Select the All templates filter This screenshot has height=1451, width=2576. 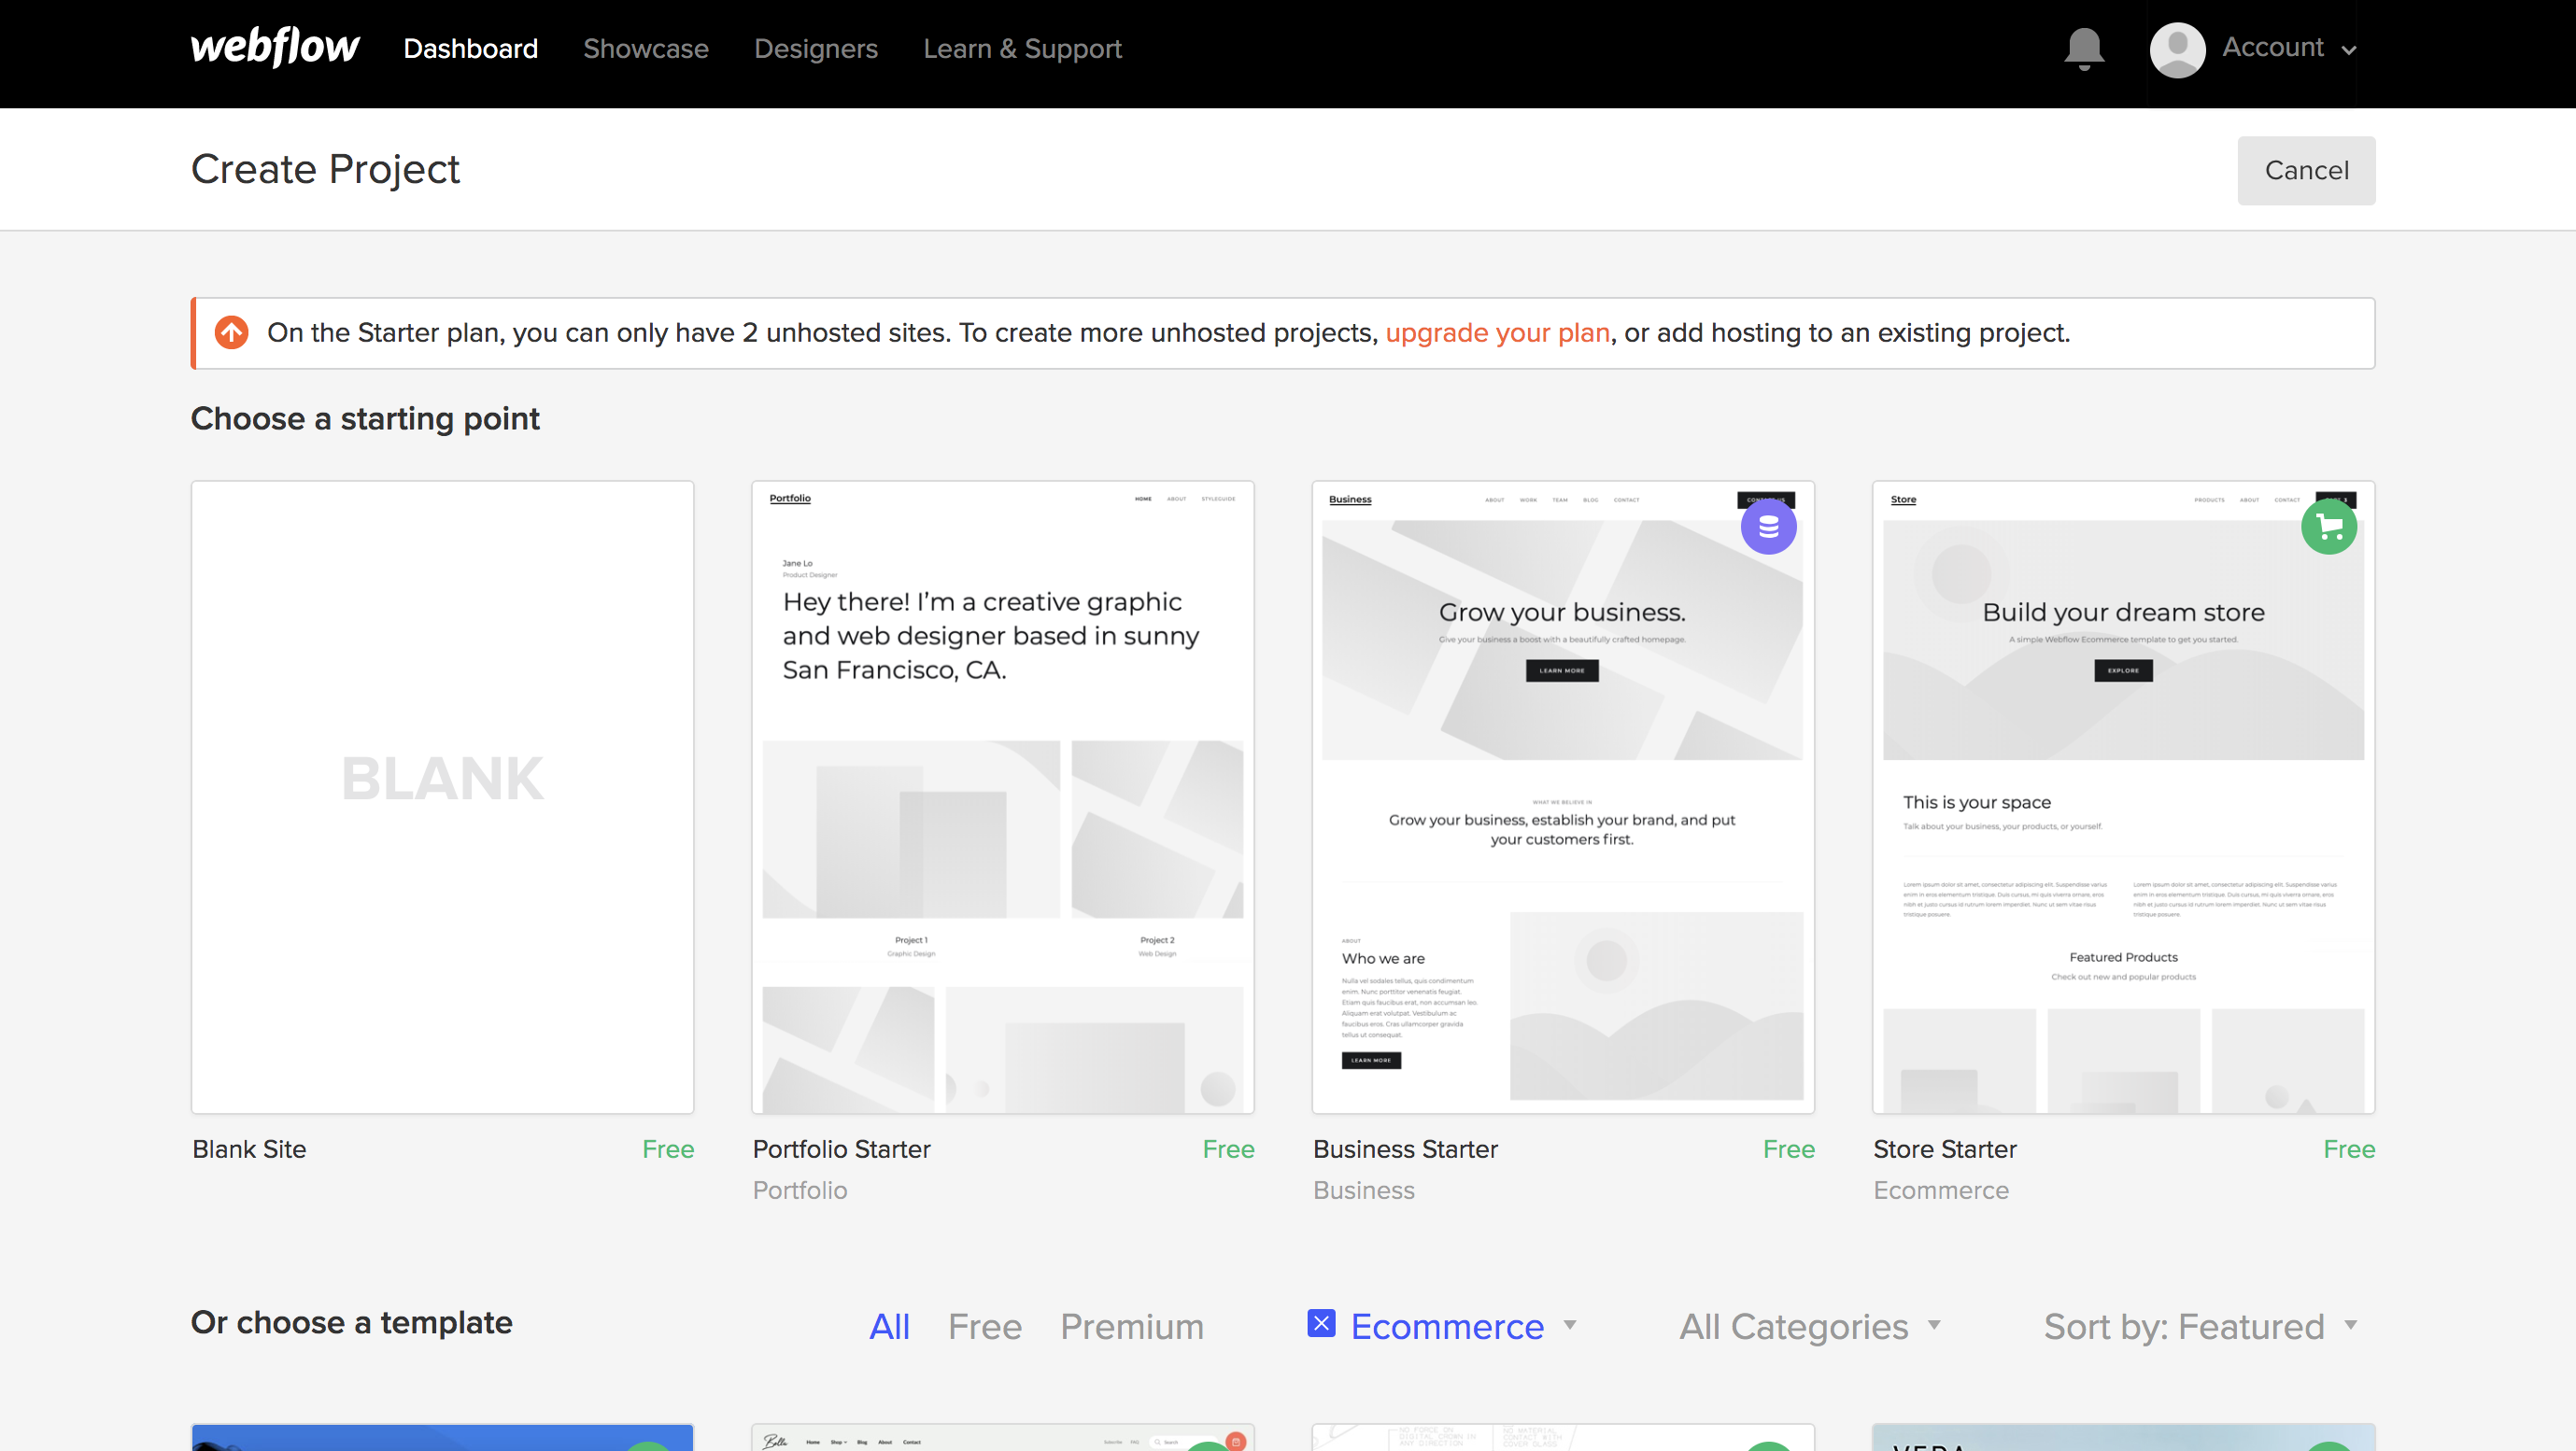(888, 1326)
